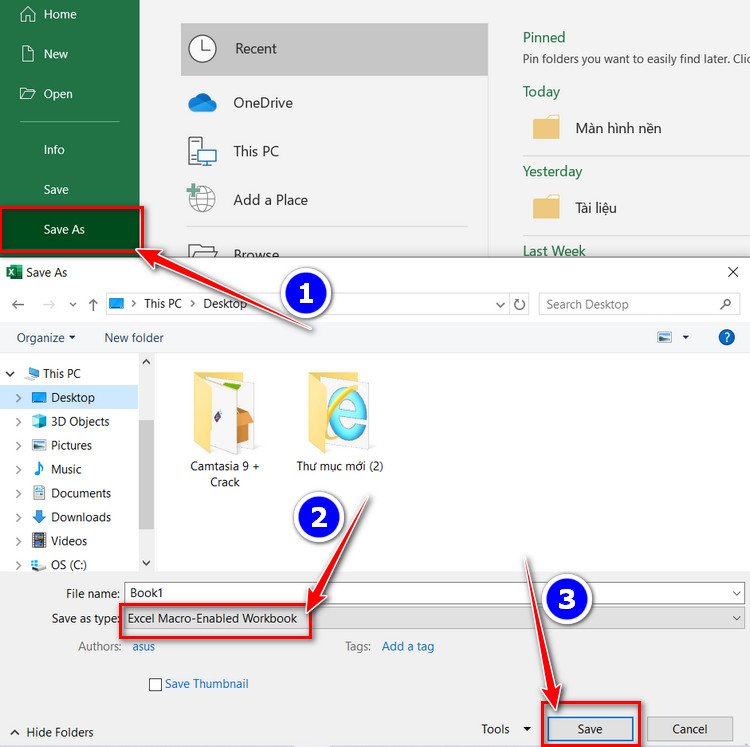Click Save in the green sidebar

56,189
